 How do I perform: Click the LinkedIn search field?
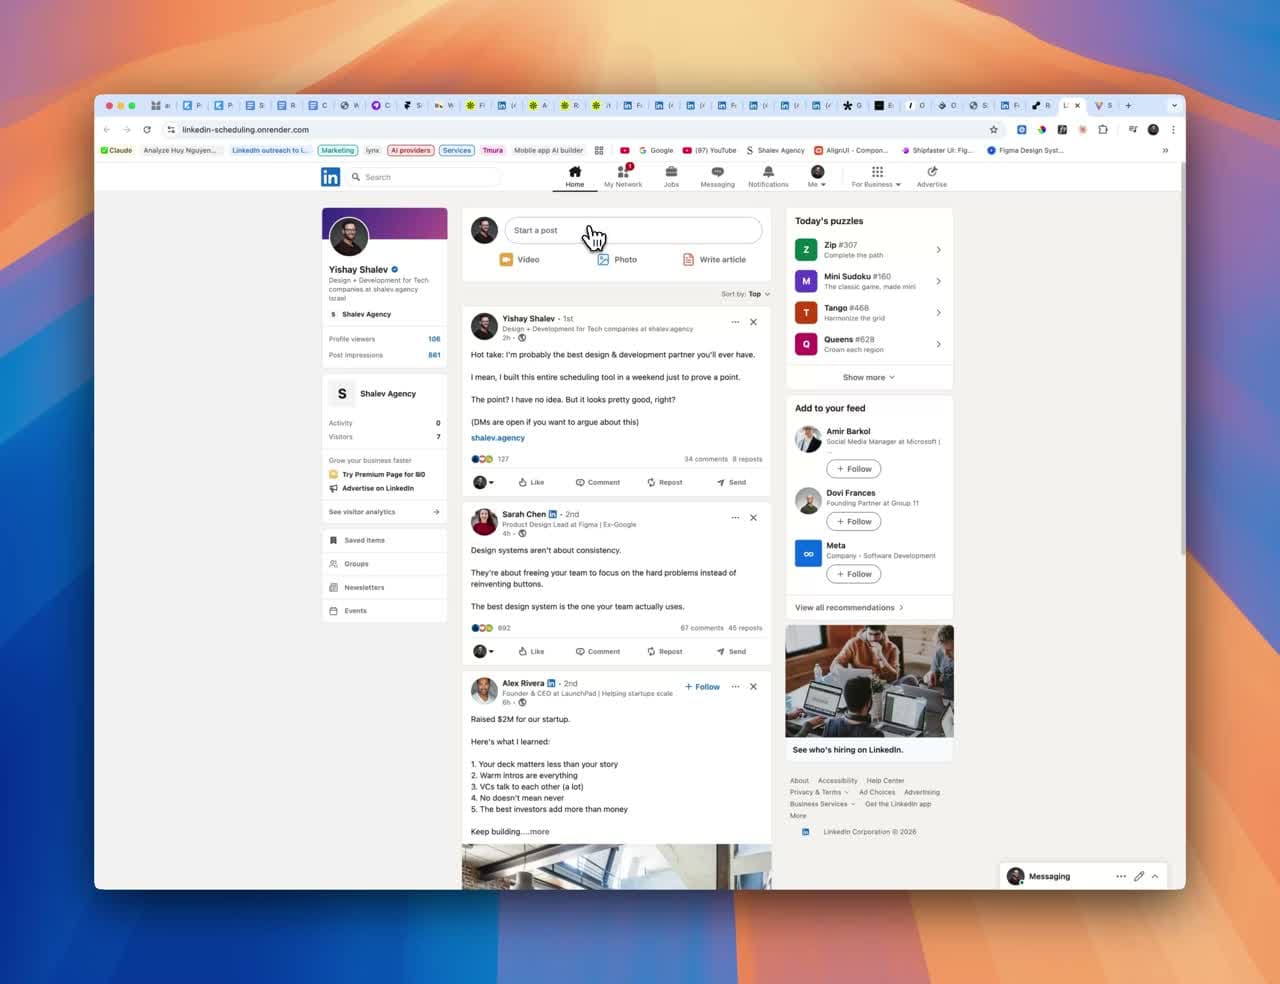tap(424, 177)
